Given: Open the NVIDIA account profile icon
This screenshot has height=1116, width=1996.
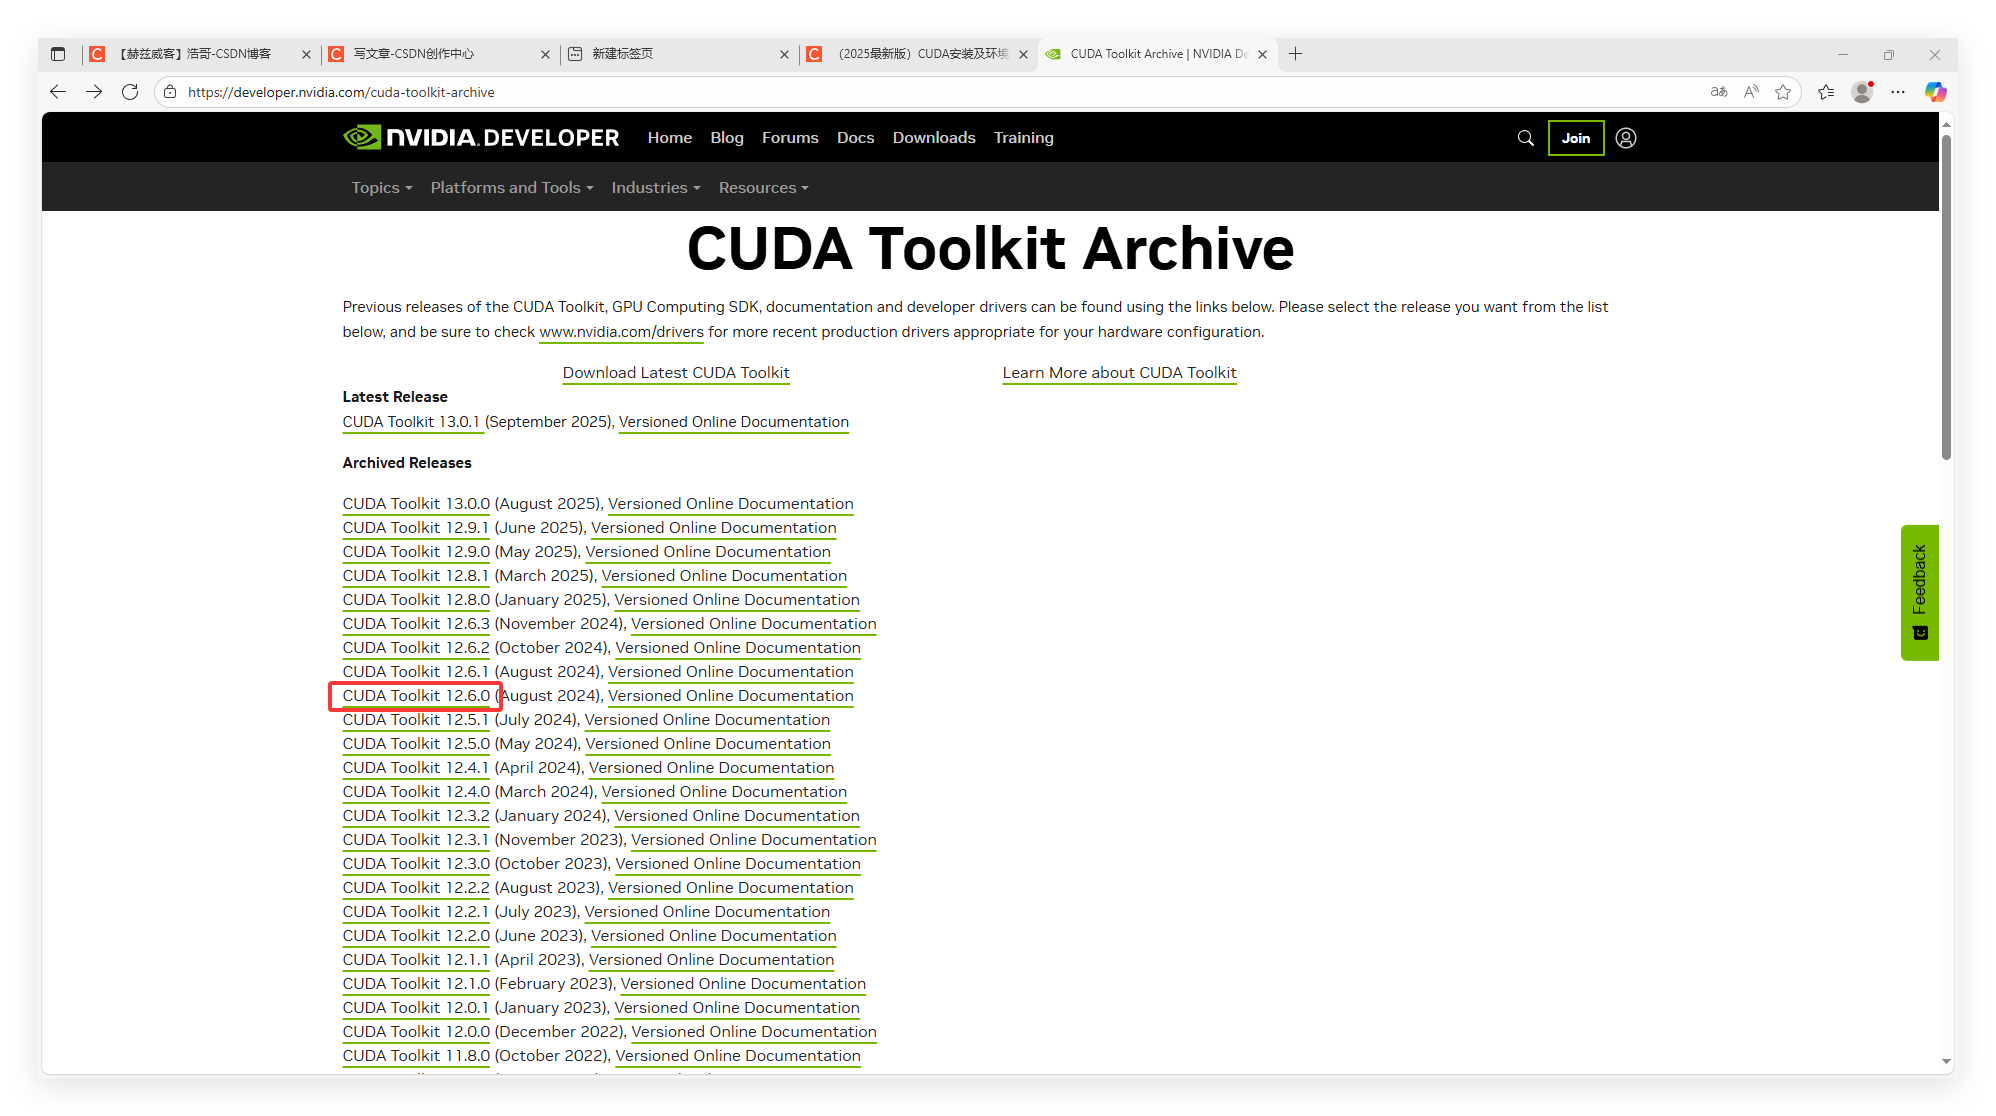Looking at the screenshot, I should [x=1626, y=138].
